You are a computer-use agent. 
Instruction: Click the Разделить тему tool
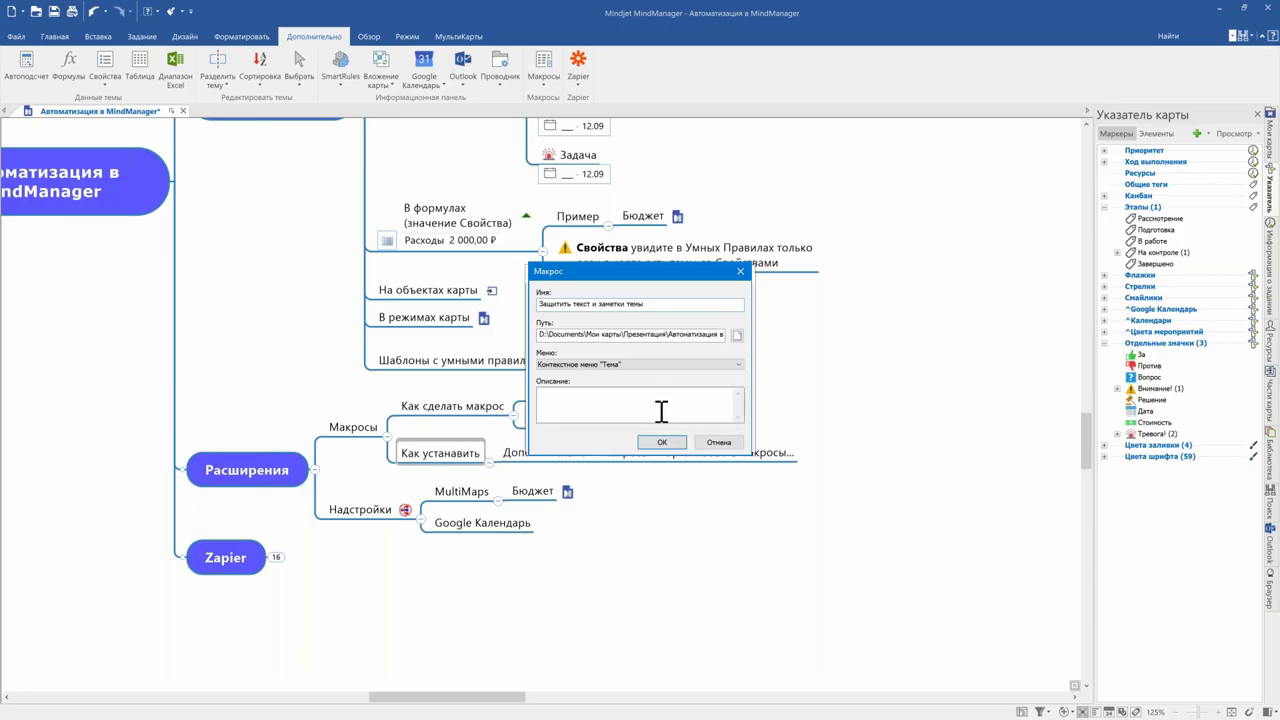point(217,69)
